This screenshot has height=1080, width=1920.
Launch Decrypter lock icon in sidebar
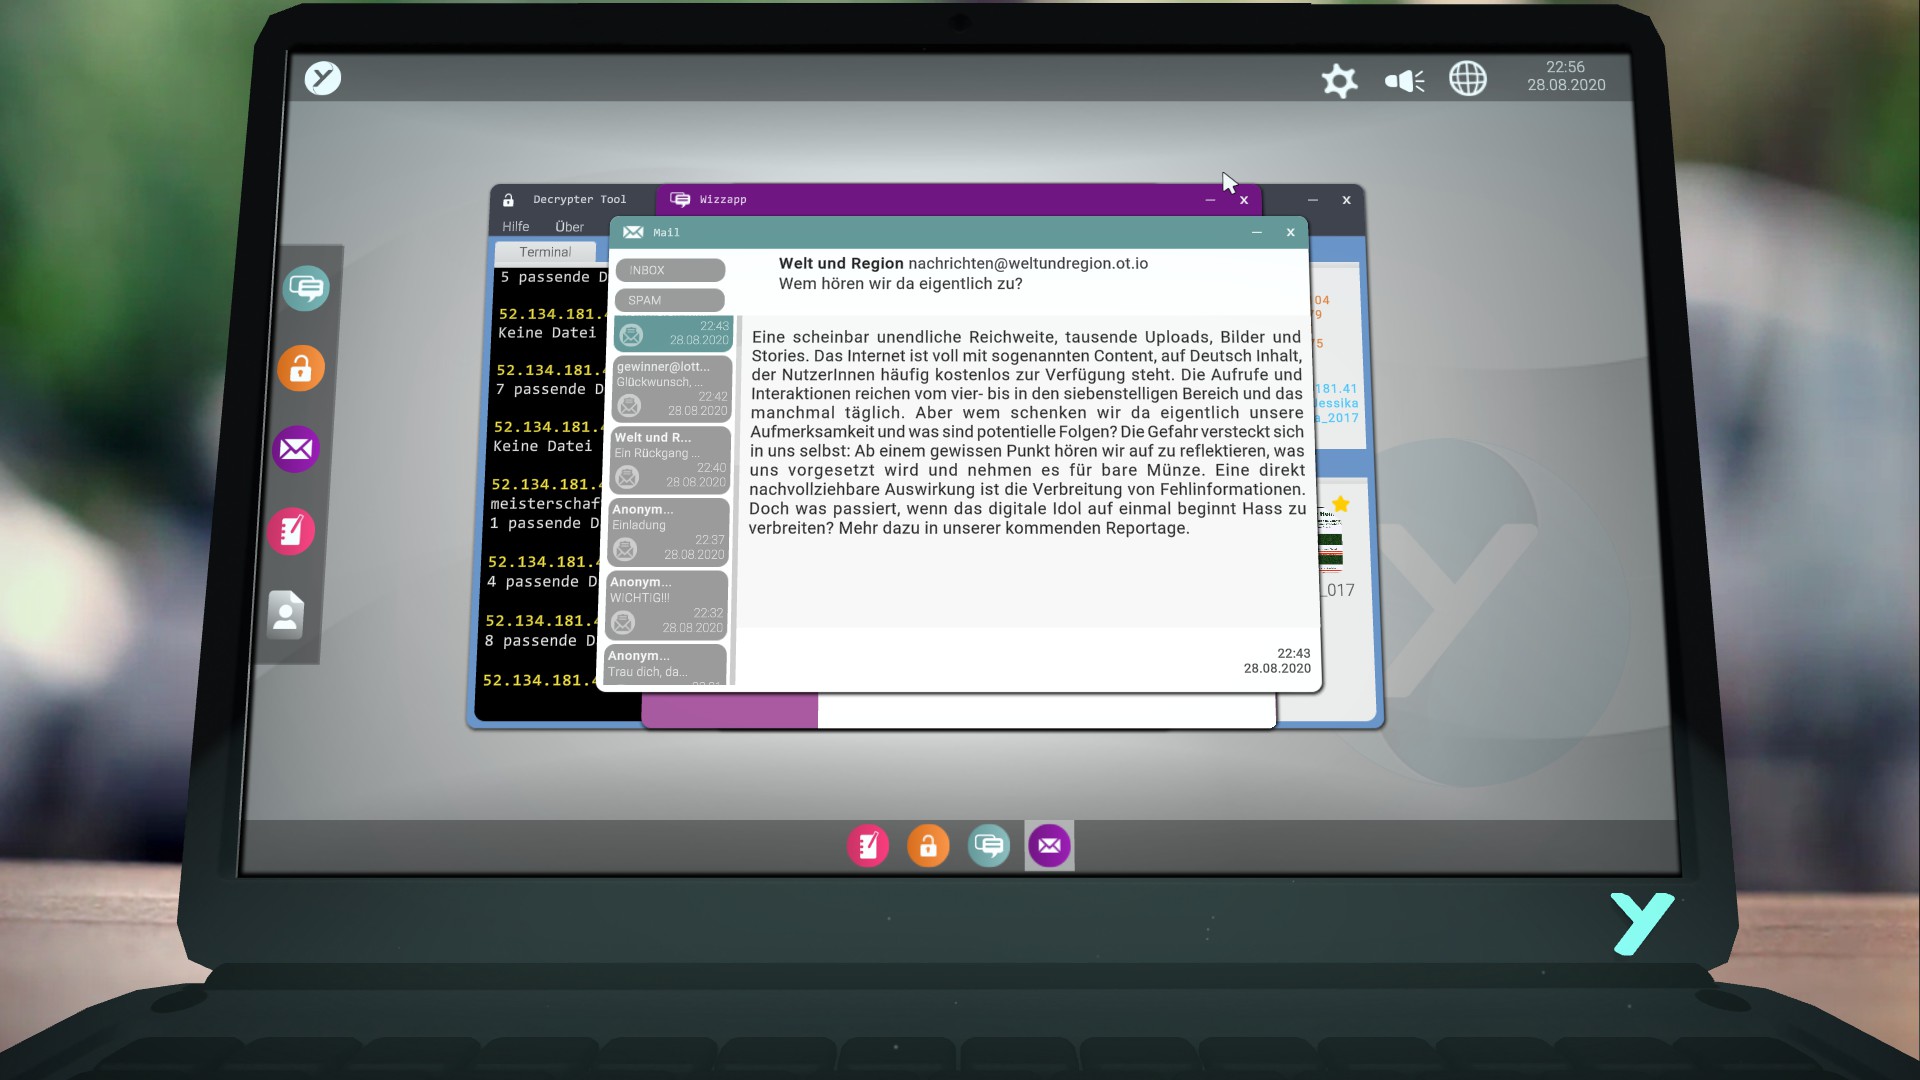point(301,369)
